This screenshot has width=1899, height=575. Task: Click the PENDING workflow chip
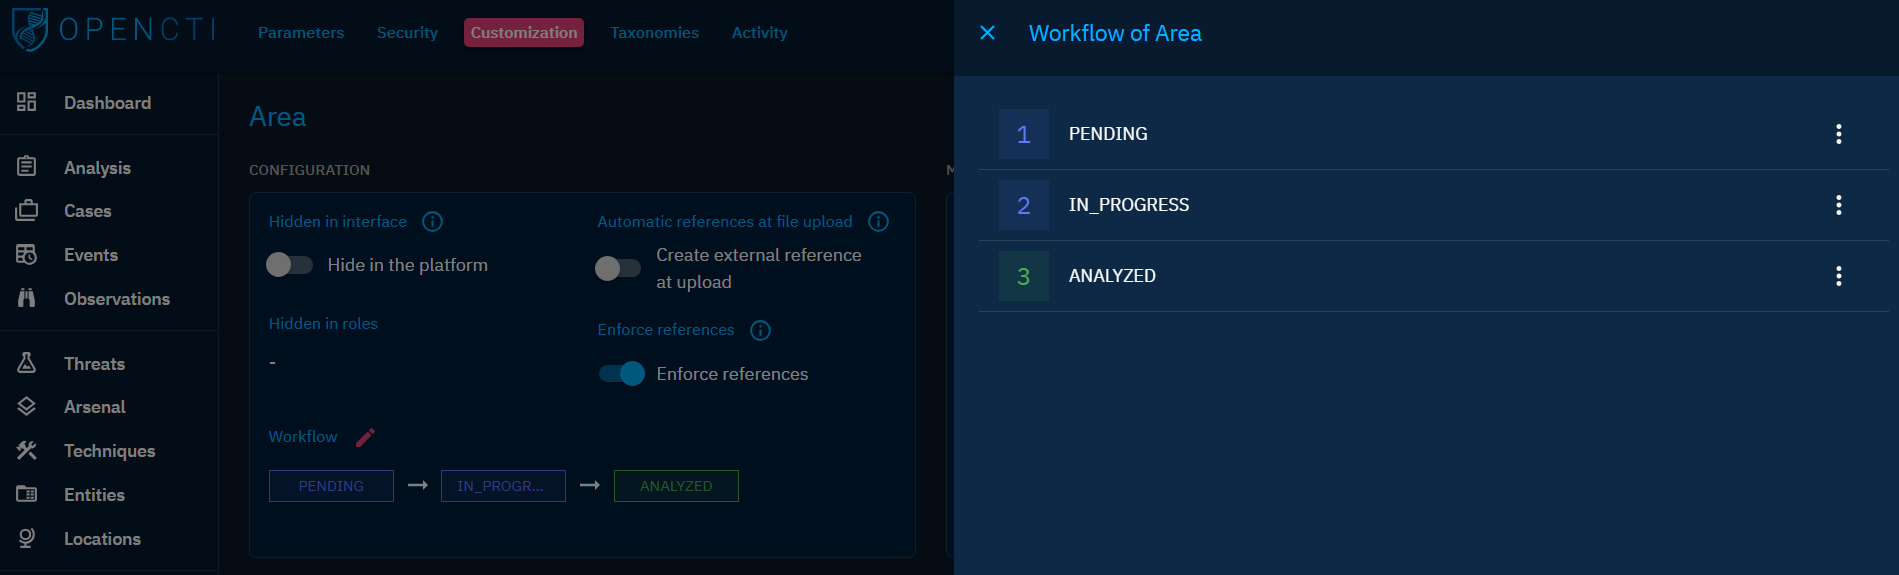click(x=331, y=486)
